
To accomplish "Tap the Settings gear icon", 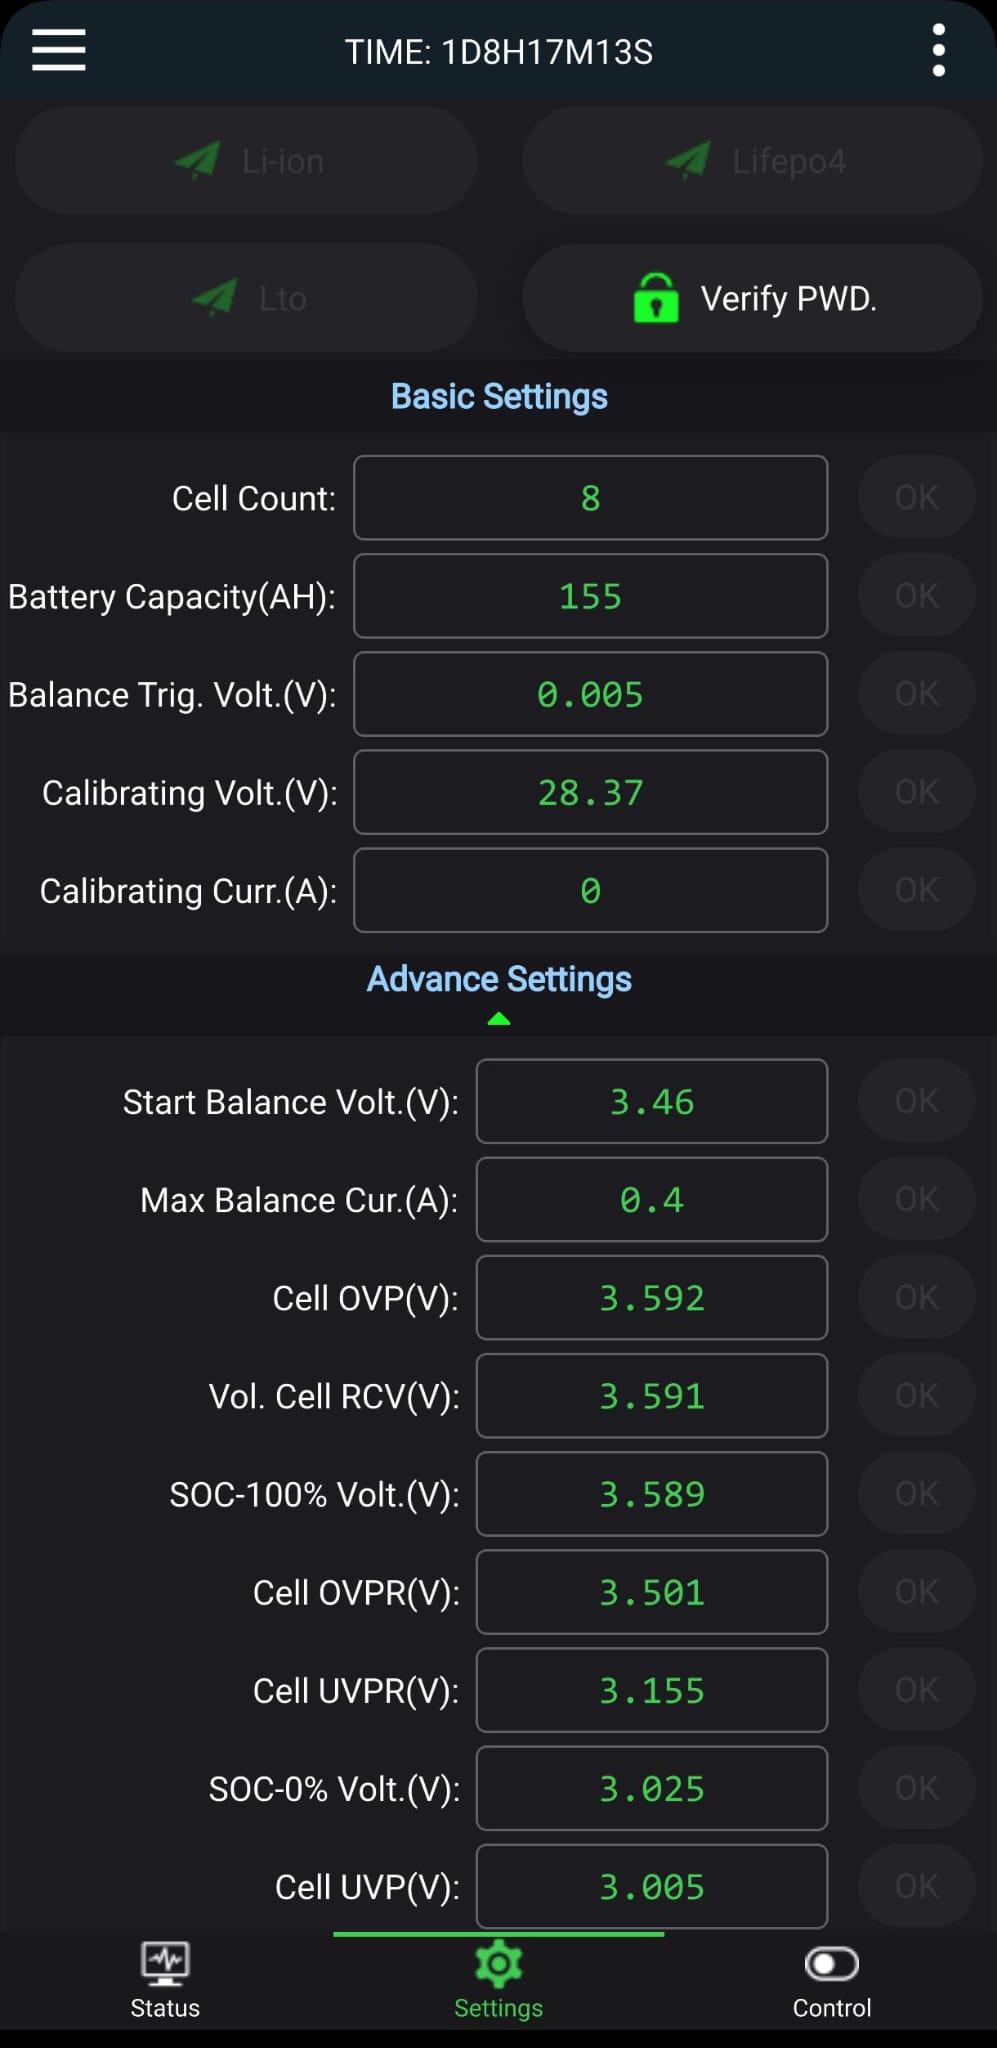I will [x=498, y=1964].
